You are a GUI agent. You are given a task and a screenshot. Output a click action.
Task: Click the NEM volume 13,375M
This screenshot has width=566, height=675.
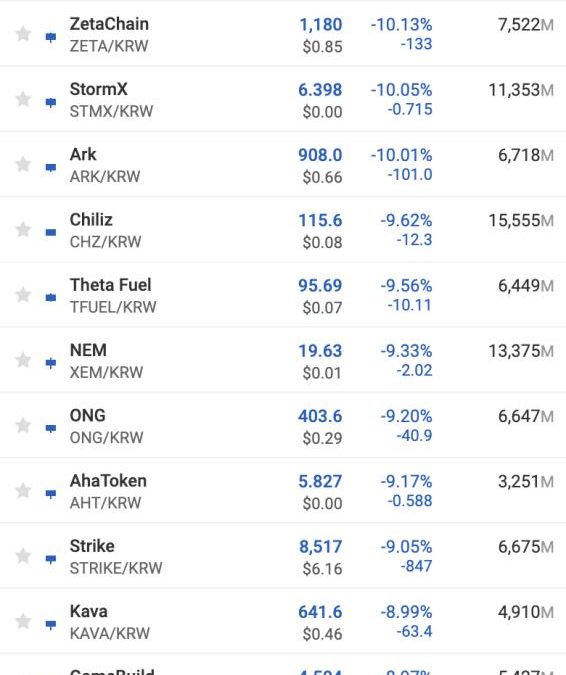(x=521, y=351)
